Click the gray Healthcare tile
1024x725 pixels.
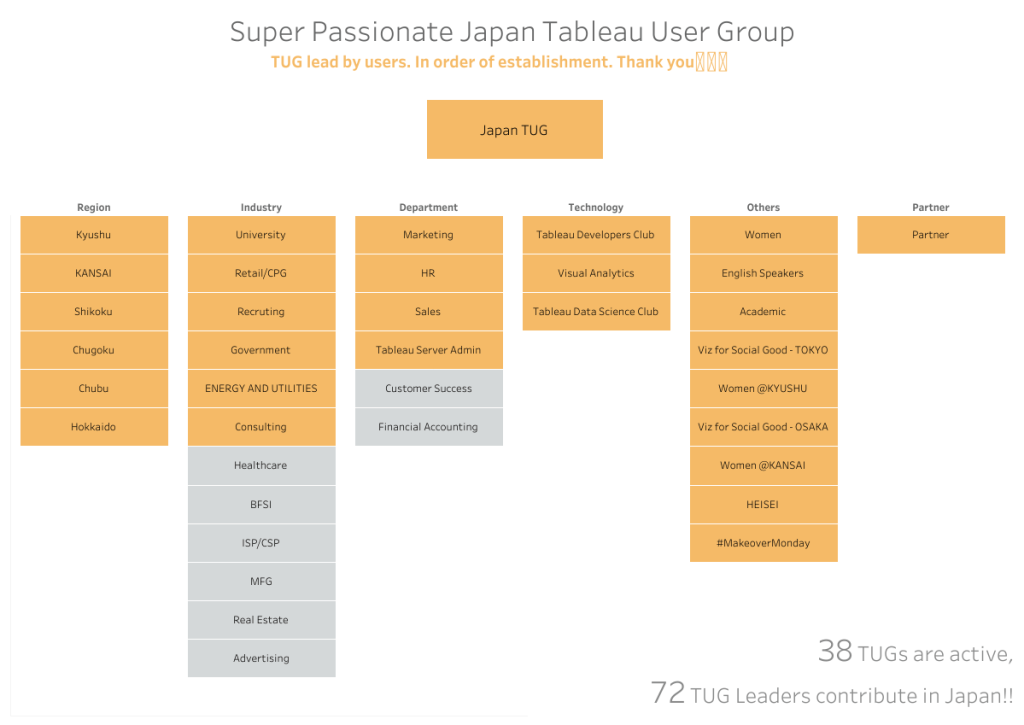point(261,465)
